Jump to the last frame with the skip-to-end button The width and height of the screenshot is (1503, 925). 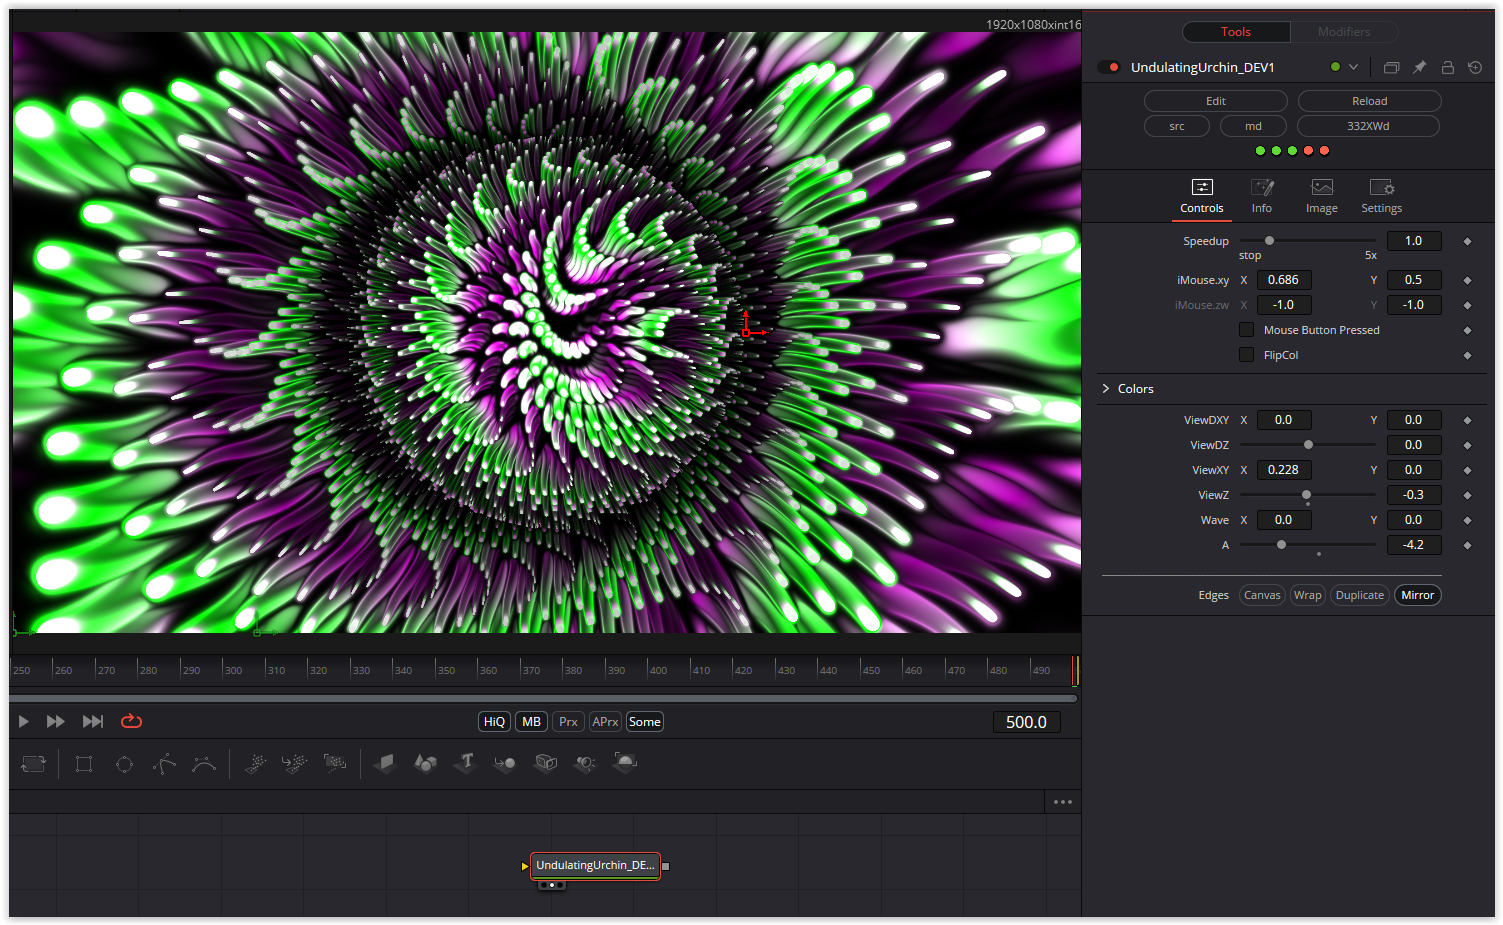pyautogui.click(x=93, y=722)
